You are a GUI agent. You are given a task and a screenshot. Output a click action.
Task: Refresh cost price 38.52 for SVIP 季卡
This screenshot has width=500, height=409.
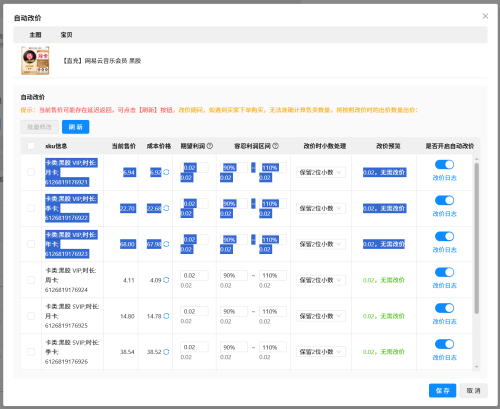(166, 352)
